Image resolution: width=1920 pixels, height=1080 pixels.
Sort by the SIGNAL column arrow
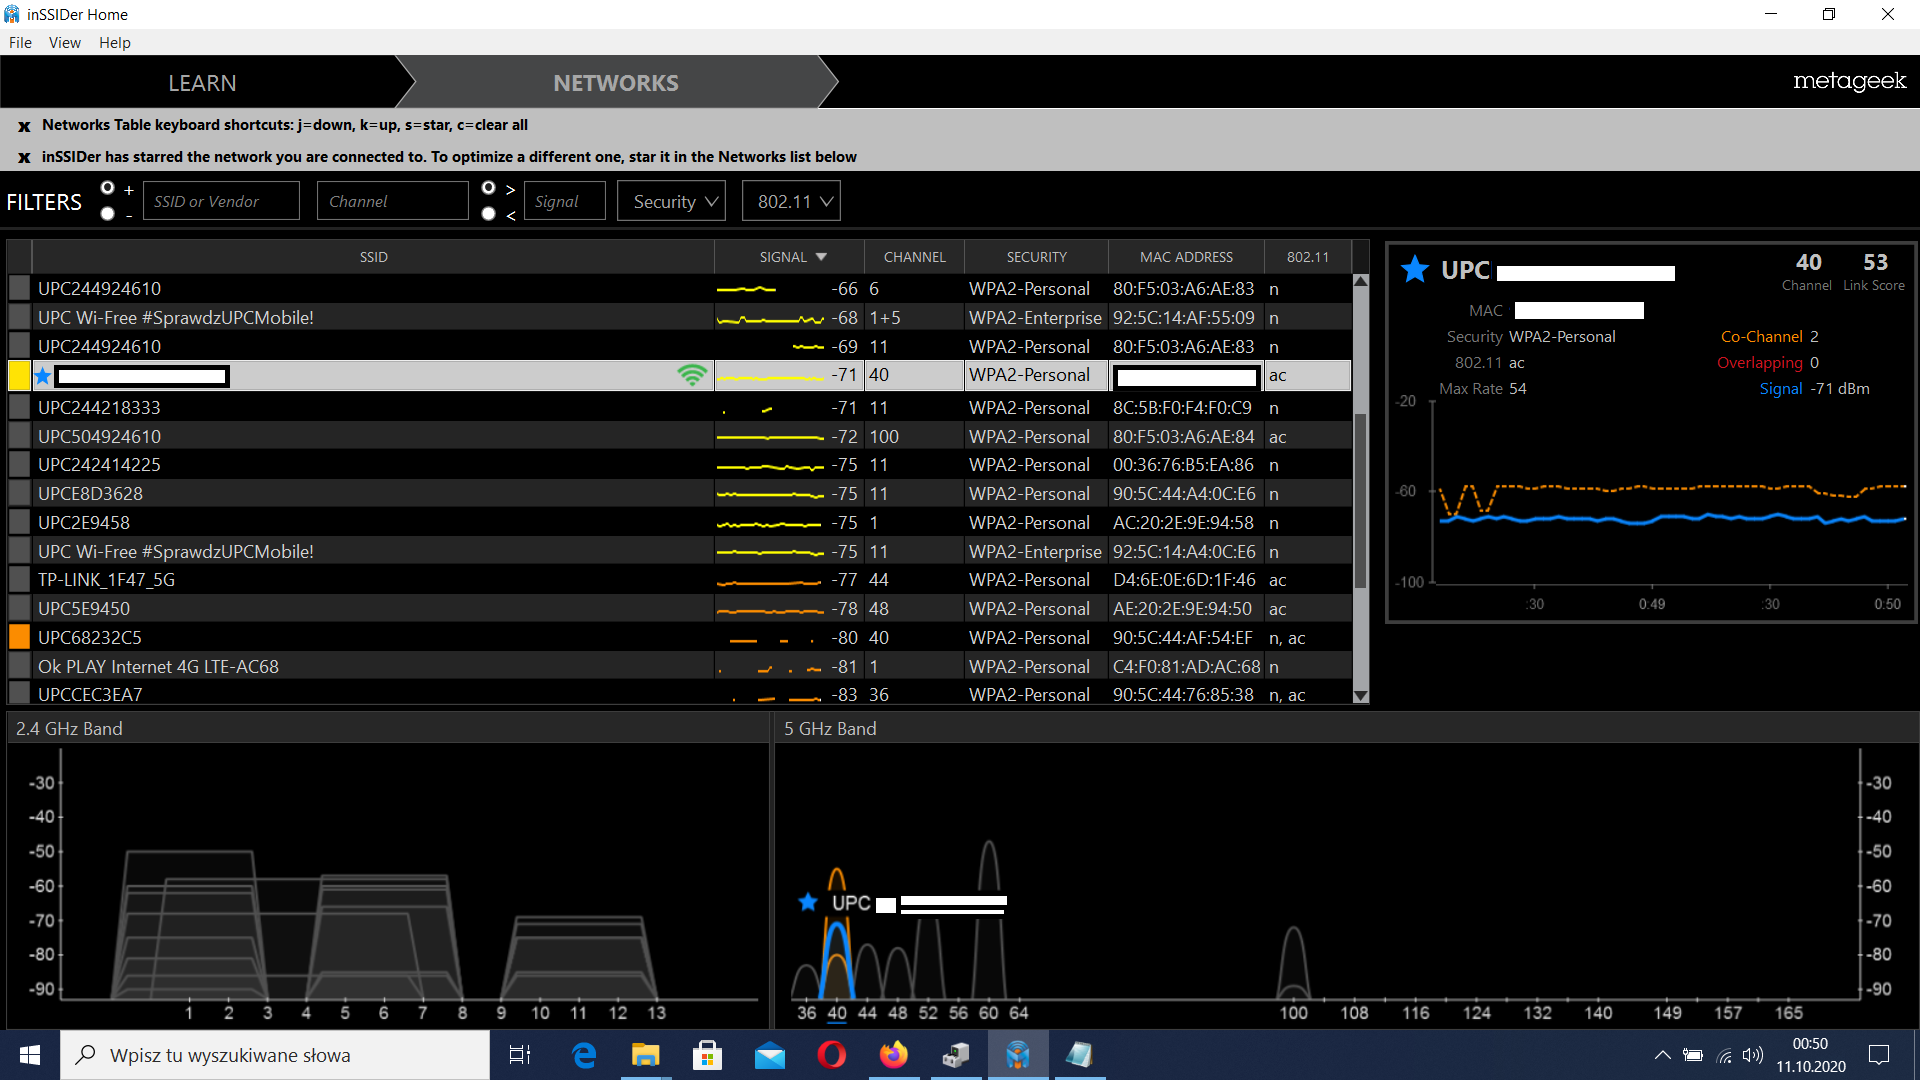pos(821,257)
